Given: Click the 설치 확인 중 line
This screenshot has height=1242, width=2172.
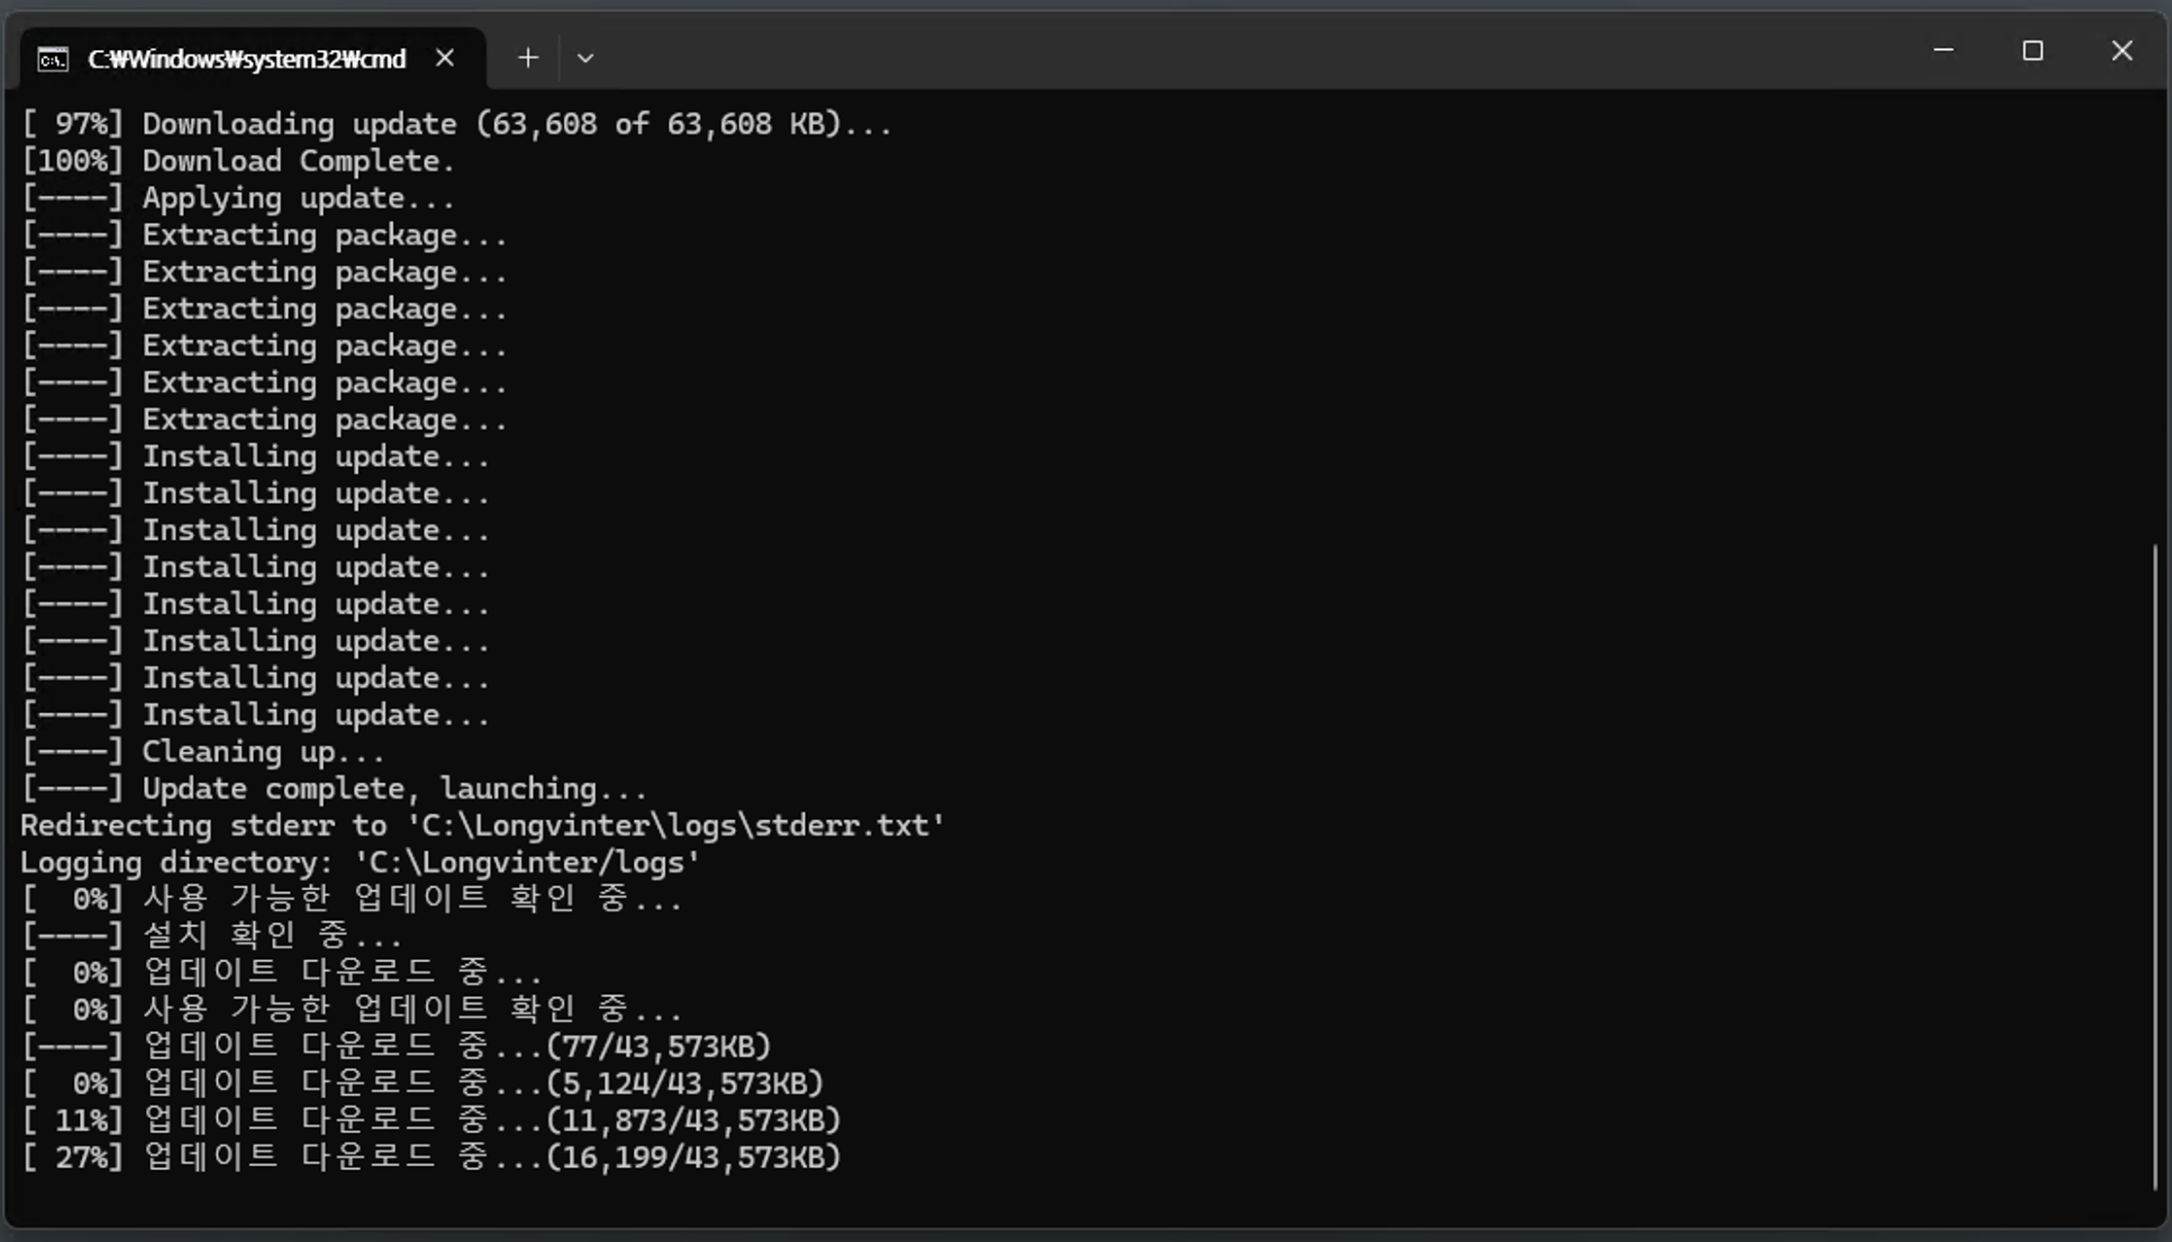Looking at the screenshot, I should 212,936.
